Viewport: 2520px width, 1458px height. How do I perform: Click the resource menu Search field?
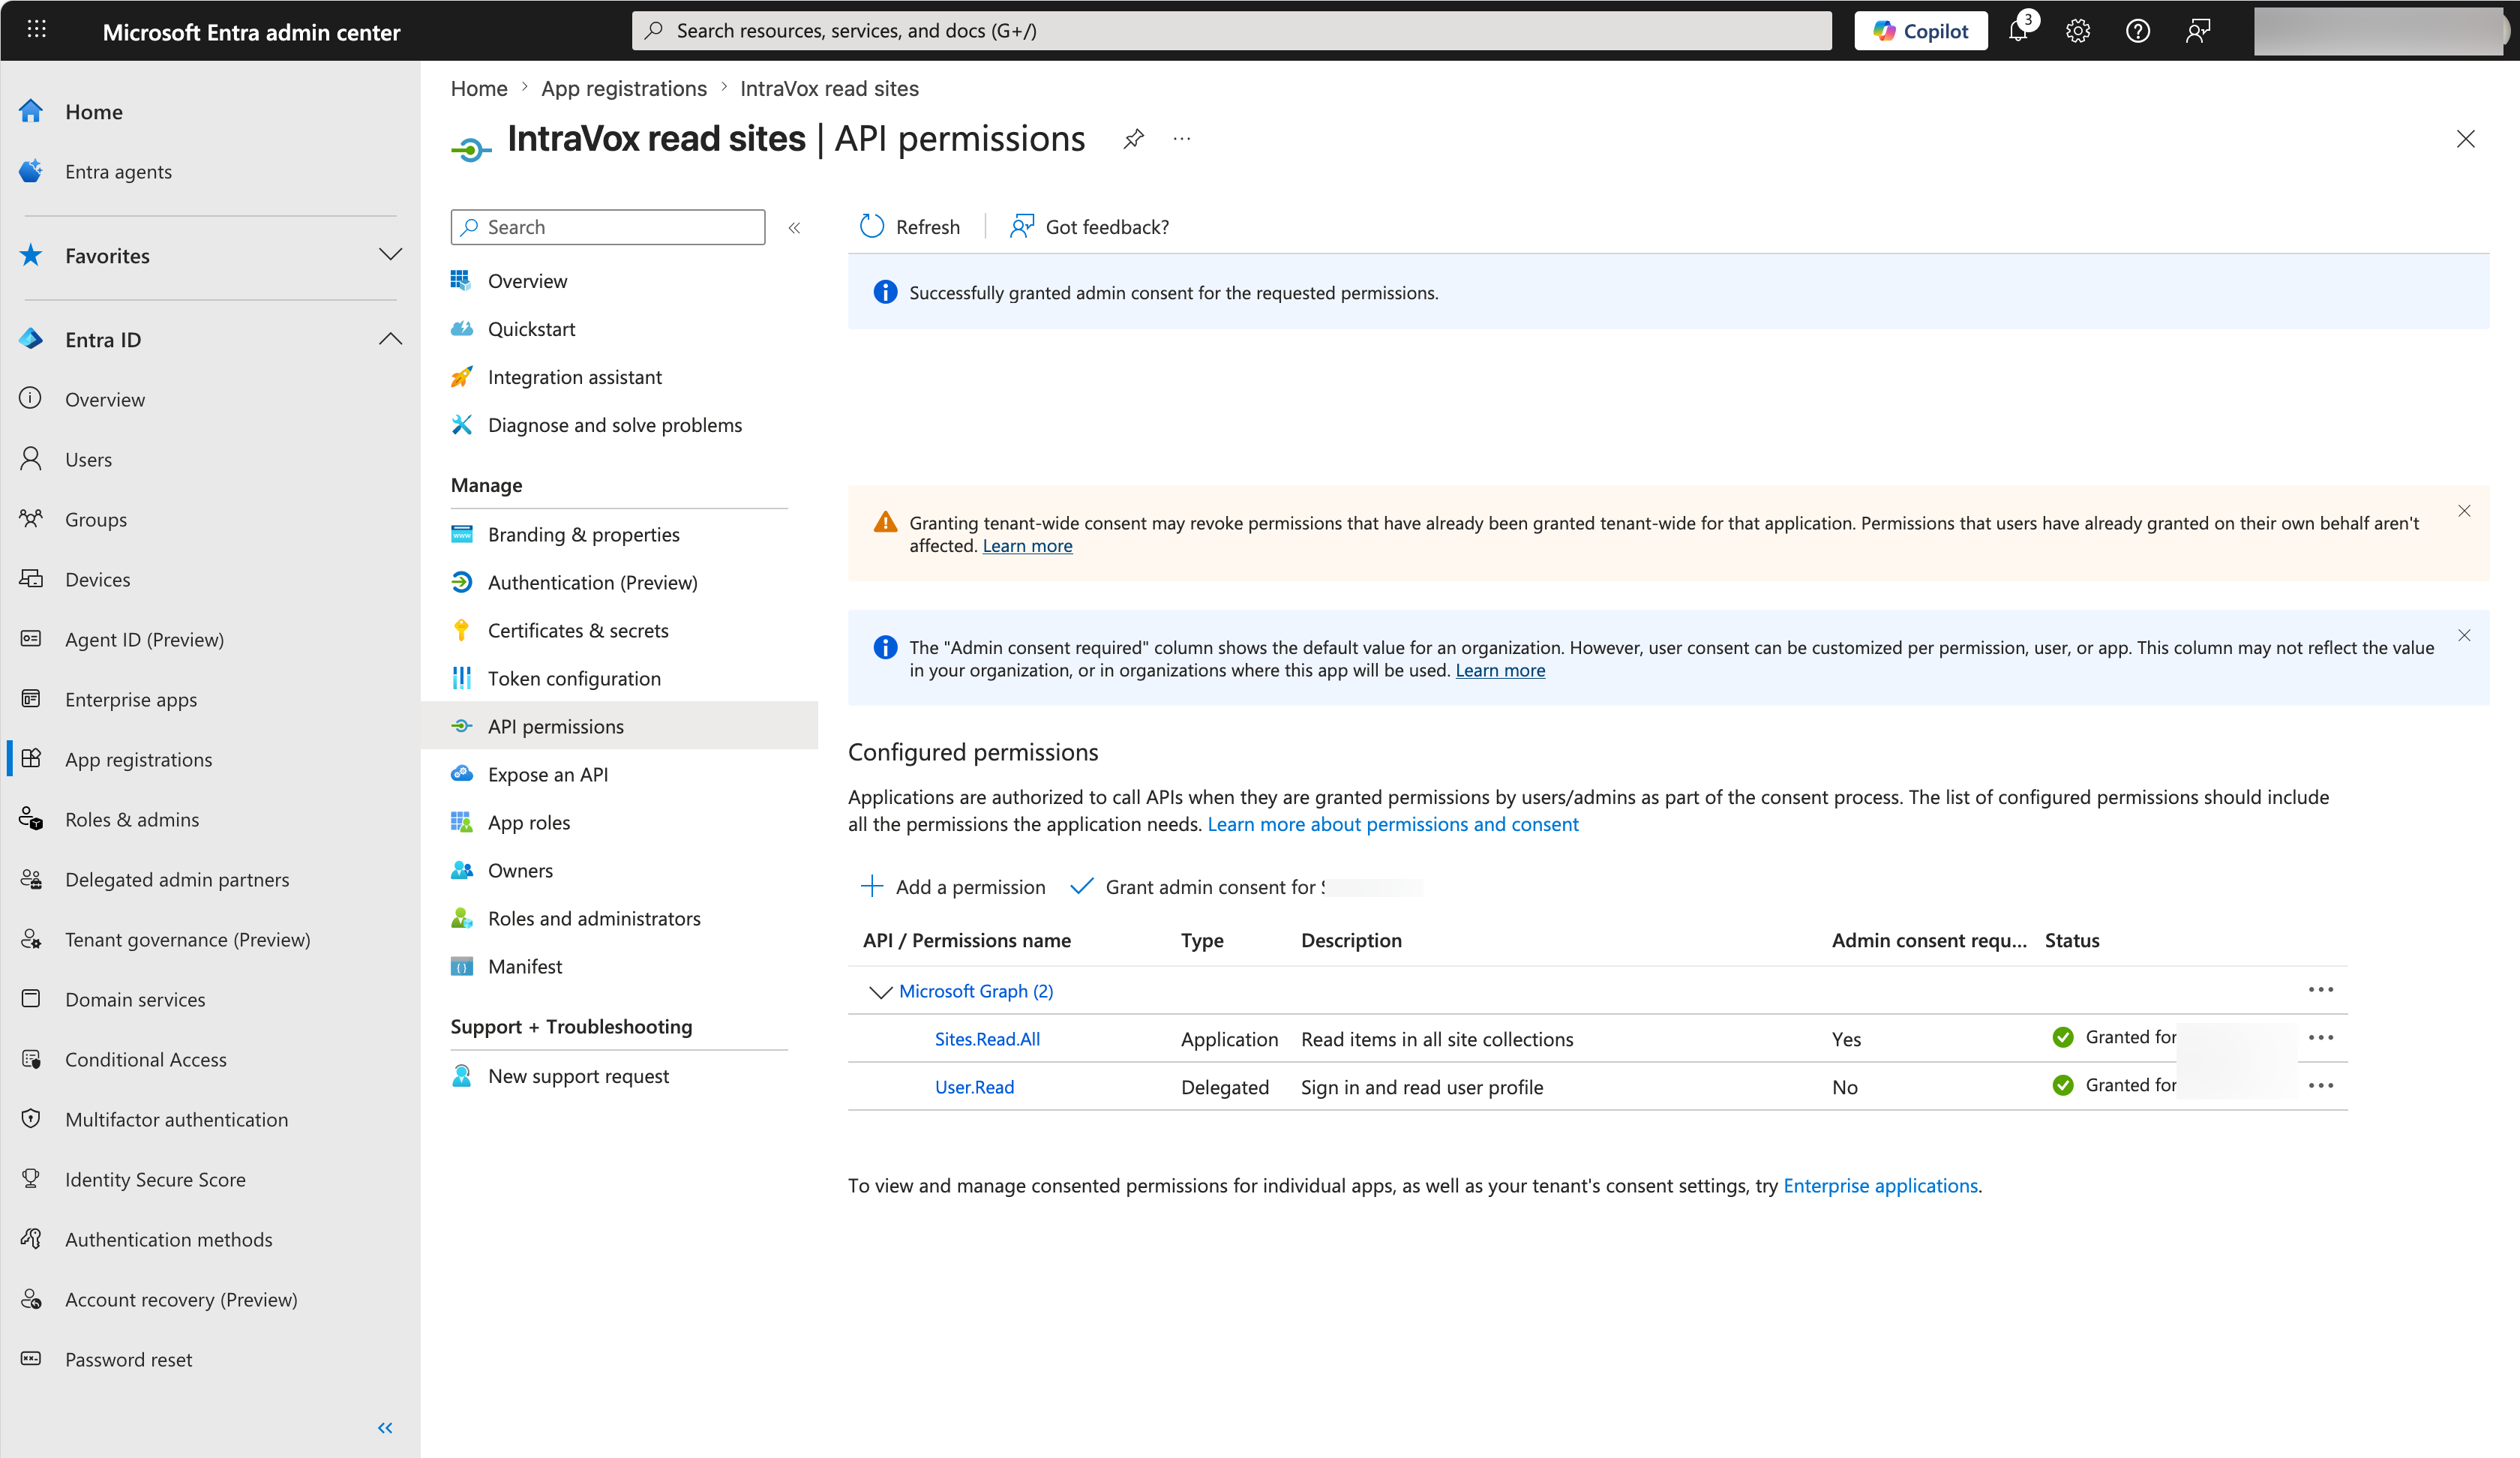pos(608,227)
